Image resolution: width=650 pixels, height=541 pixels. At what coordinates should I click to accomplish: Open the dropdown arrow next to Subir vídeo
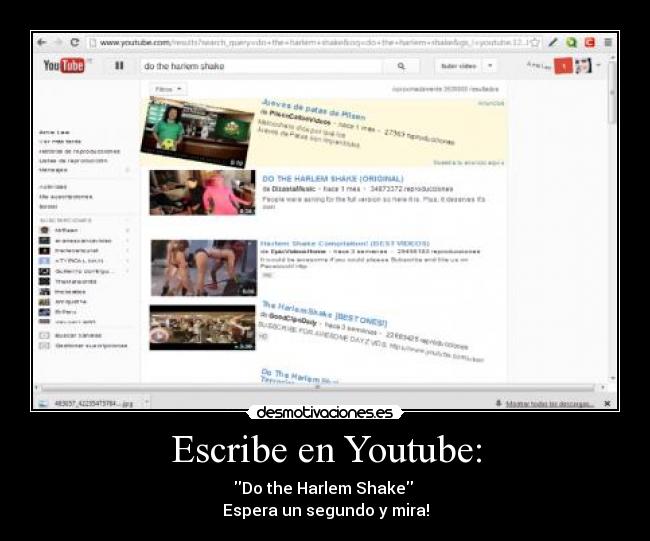pyautogui.click(x=490, y=66)
